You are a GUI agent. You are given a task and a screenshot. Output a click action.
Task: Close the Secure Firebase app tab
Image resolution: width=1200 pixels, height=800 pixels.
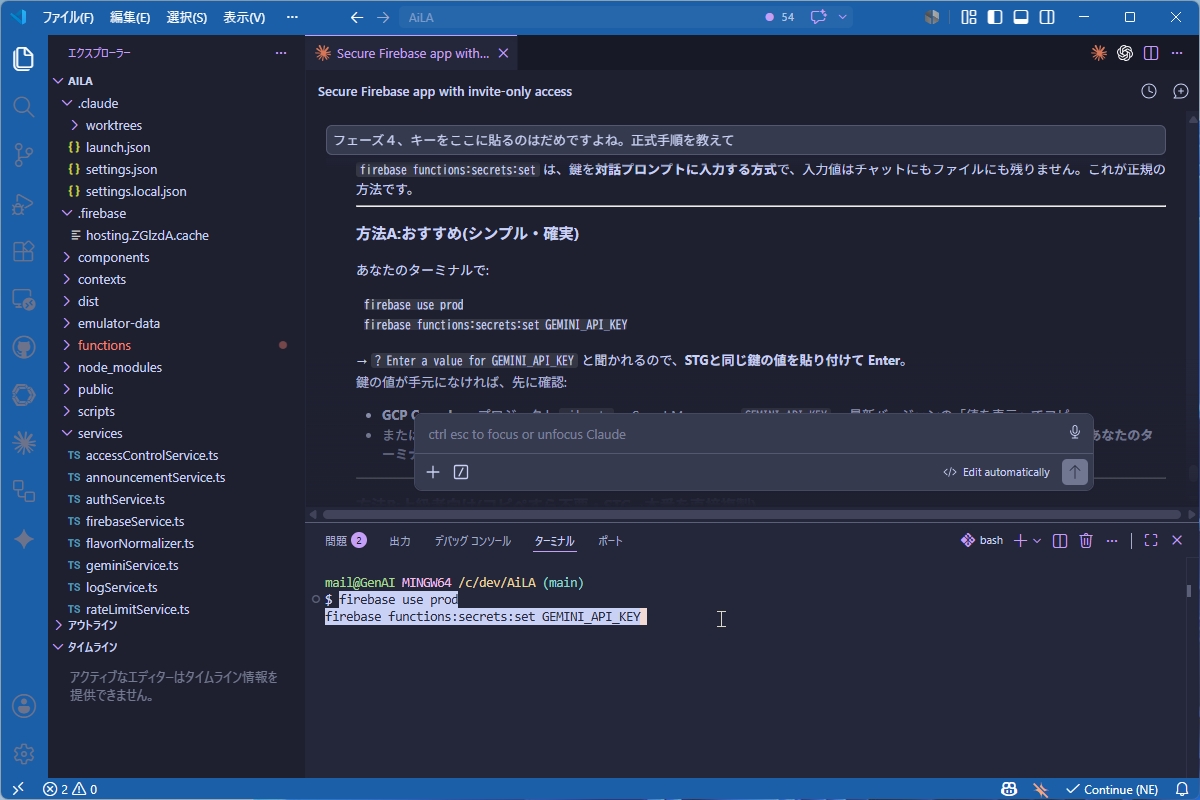point(503,53)
